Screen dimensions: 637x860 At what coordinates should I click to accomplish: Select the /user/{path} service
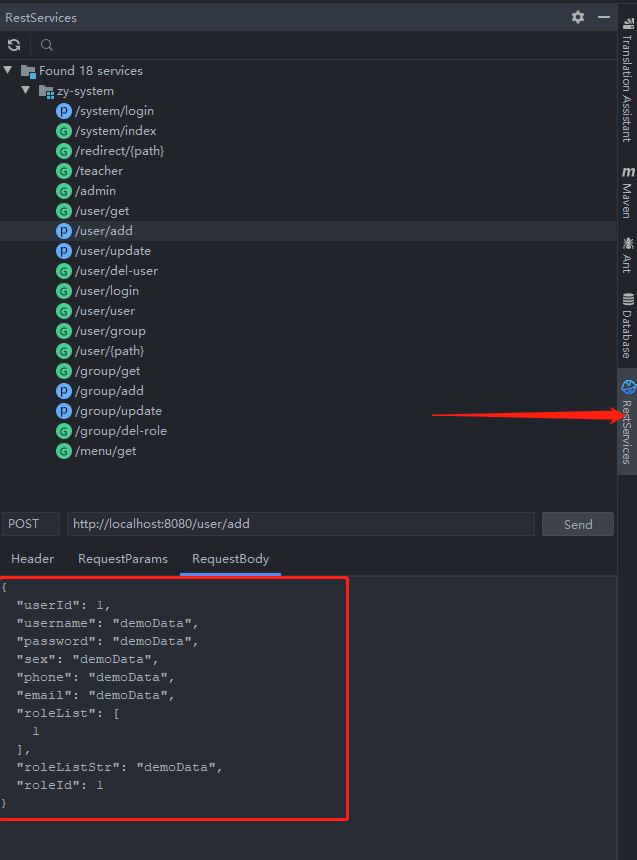(109, 351)
